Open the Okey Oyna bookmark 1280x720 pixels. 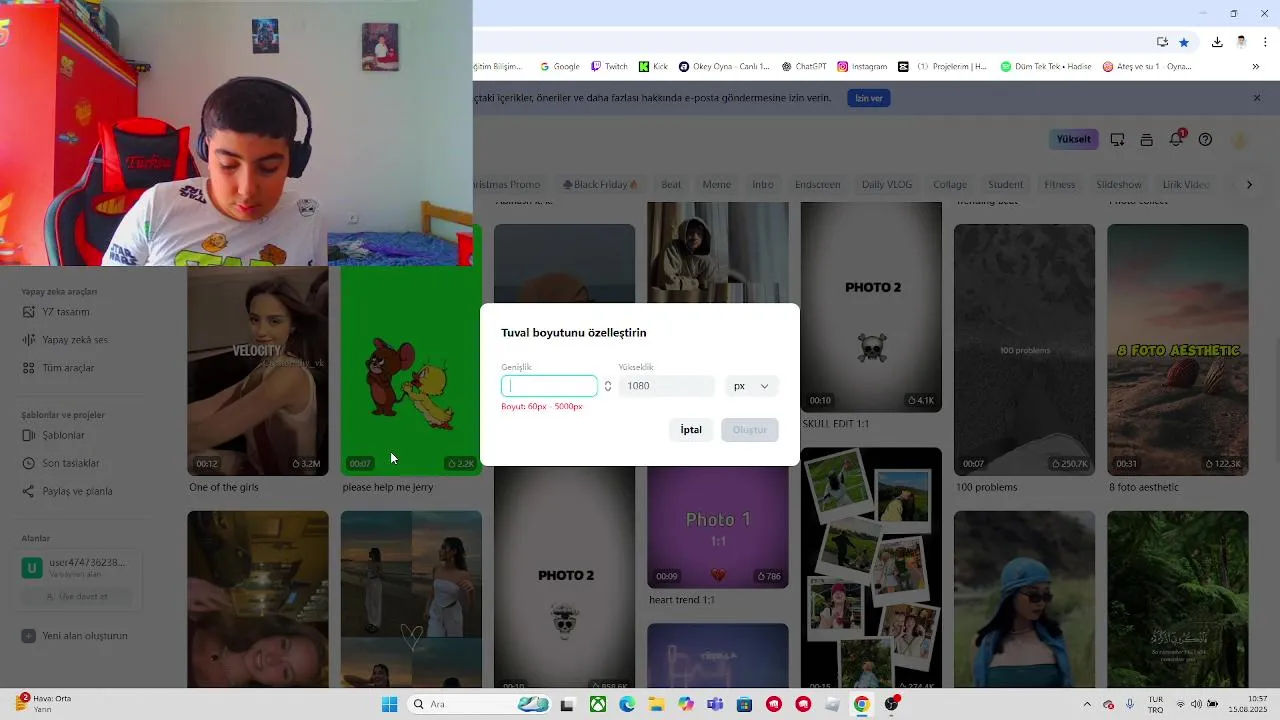tap(725, 66)
